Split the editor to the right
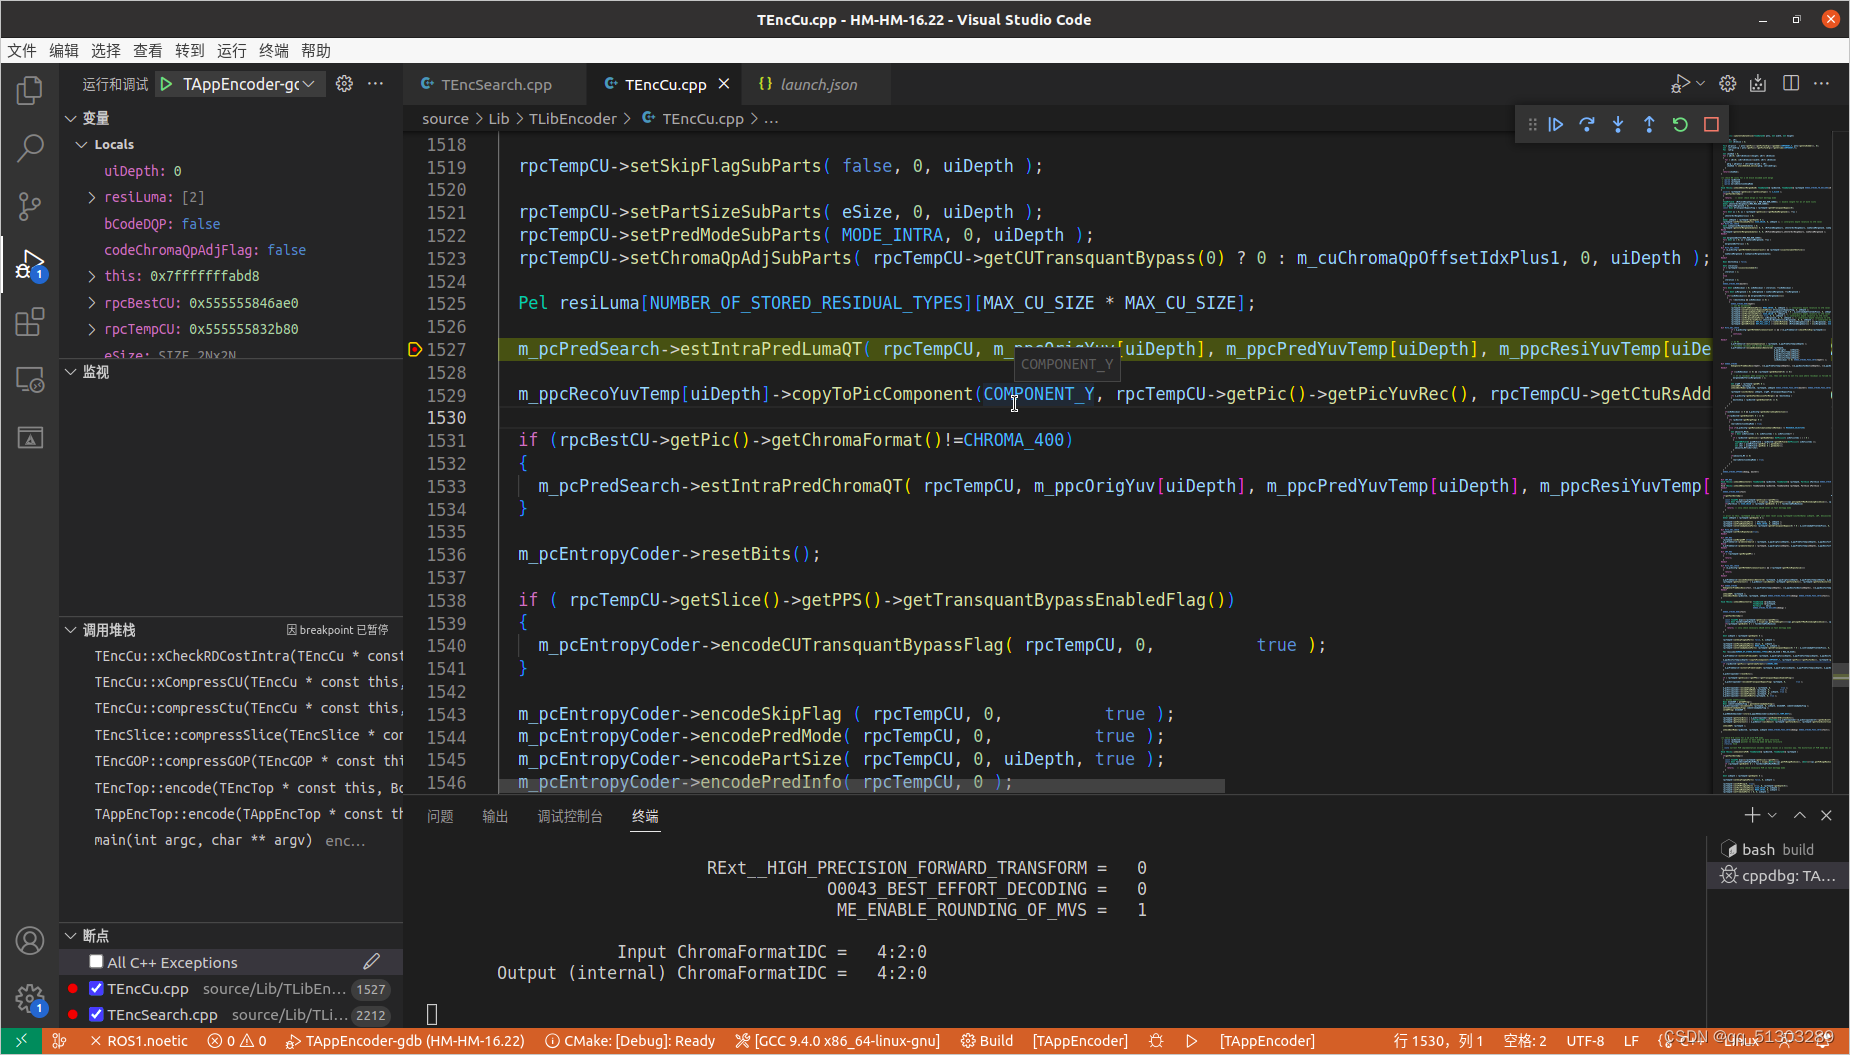 (x=1791, y=84)
